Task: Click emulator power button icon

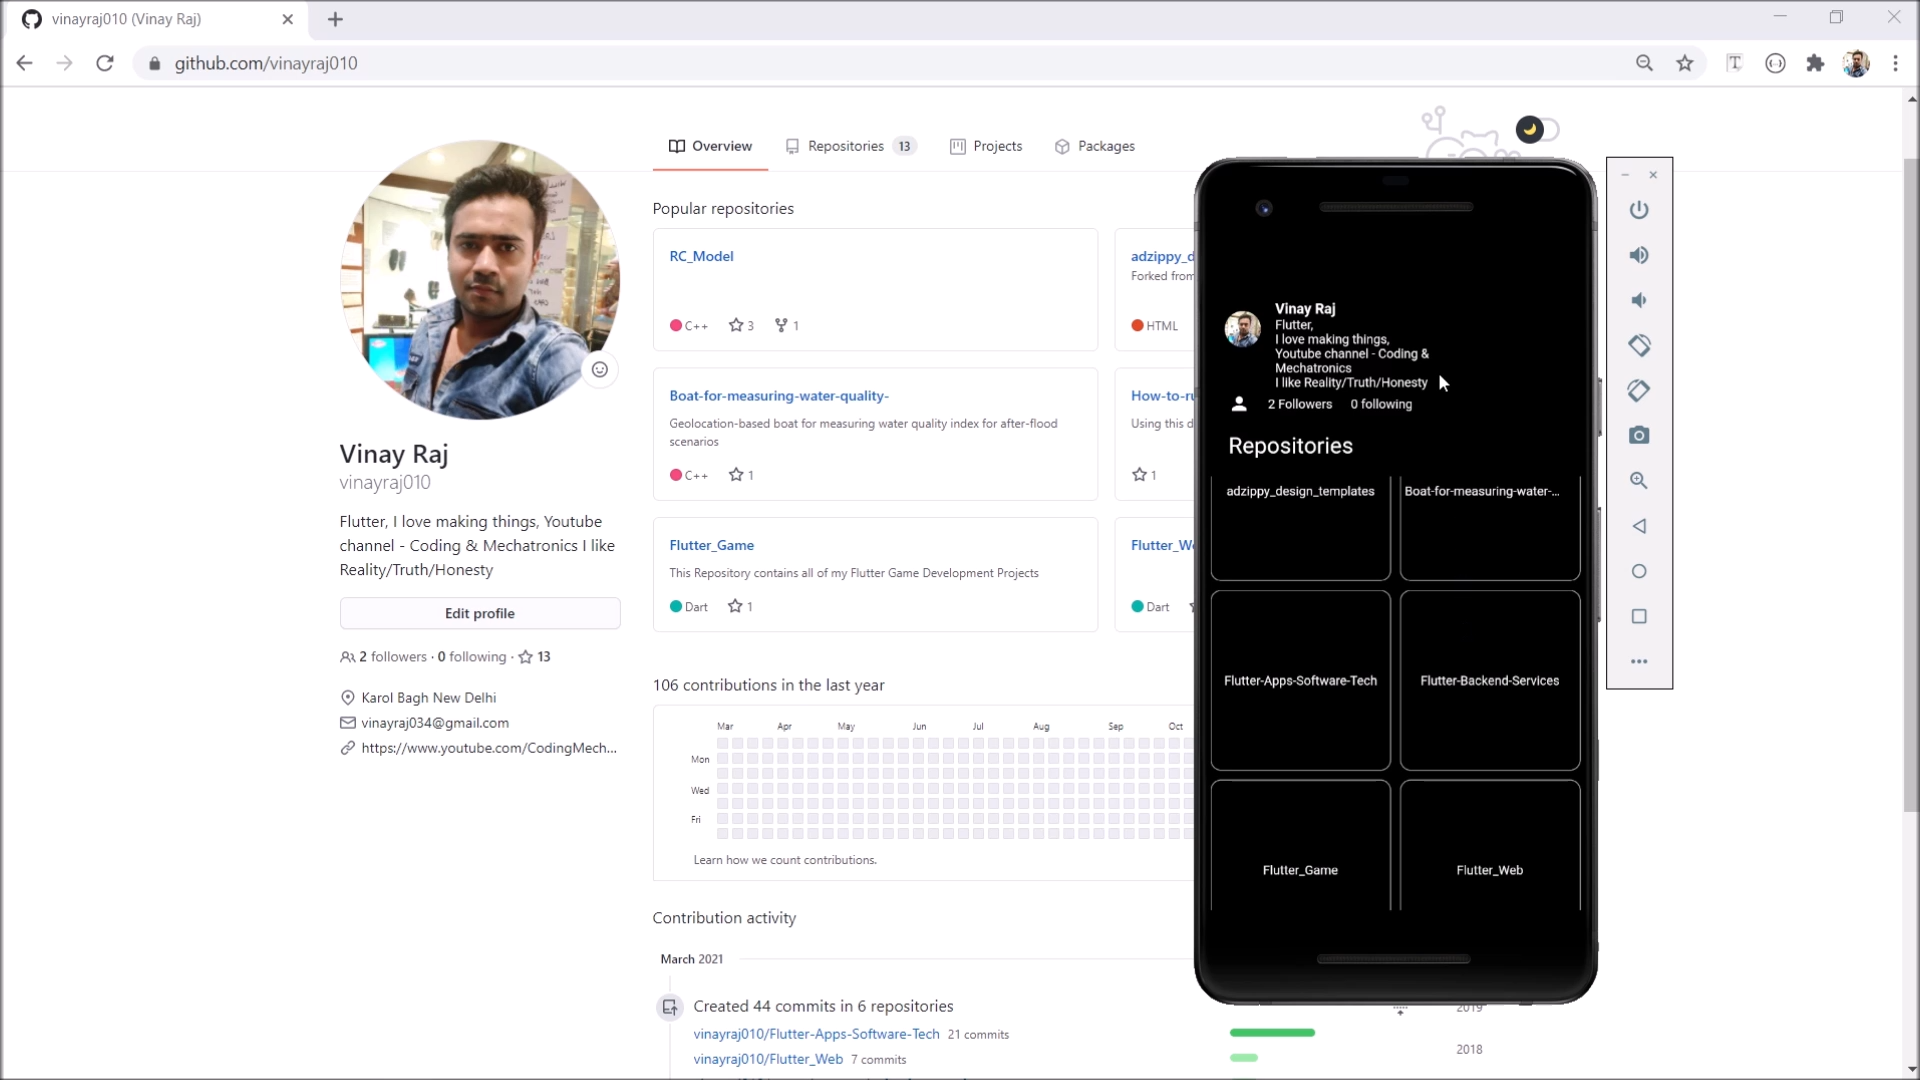Action: tap(1639, 210)
